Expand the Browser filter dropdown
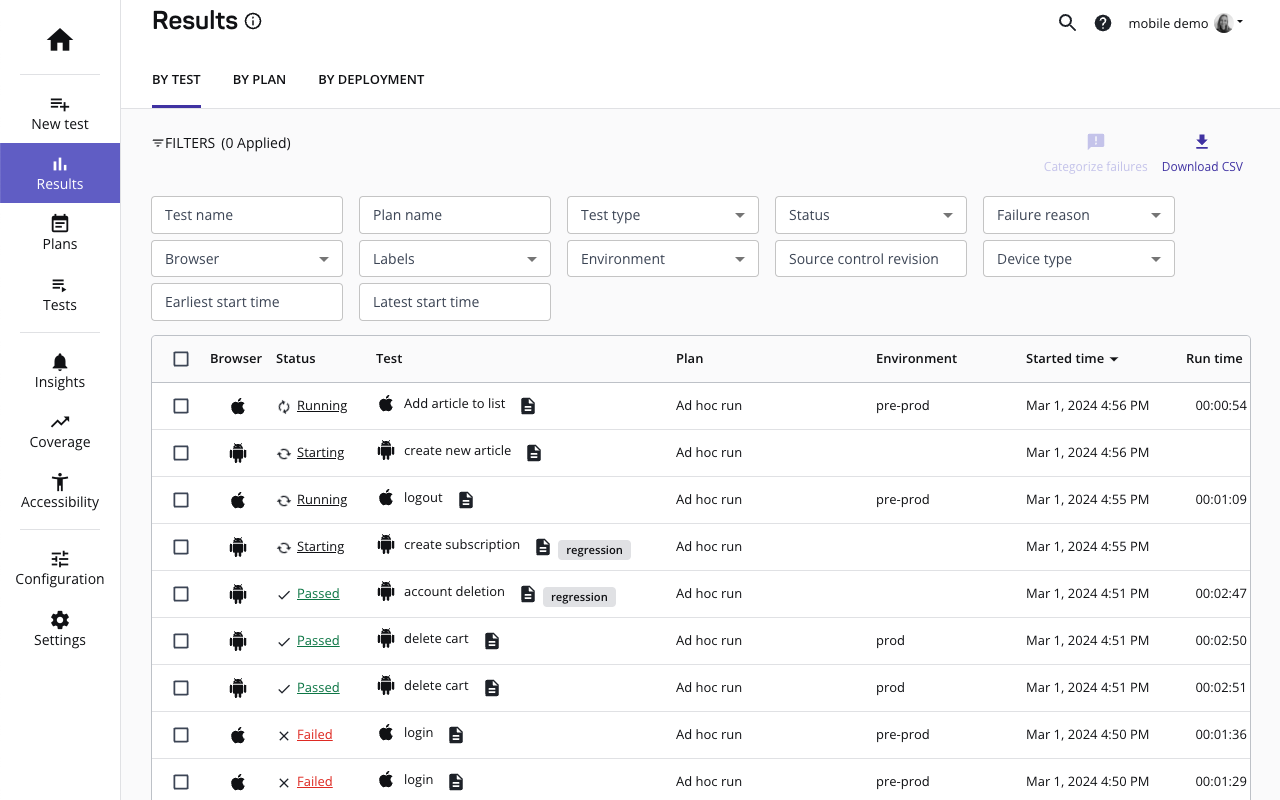The height and width of the screenshot is (800, 1280). pos(247,259)
